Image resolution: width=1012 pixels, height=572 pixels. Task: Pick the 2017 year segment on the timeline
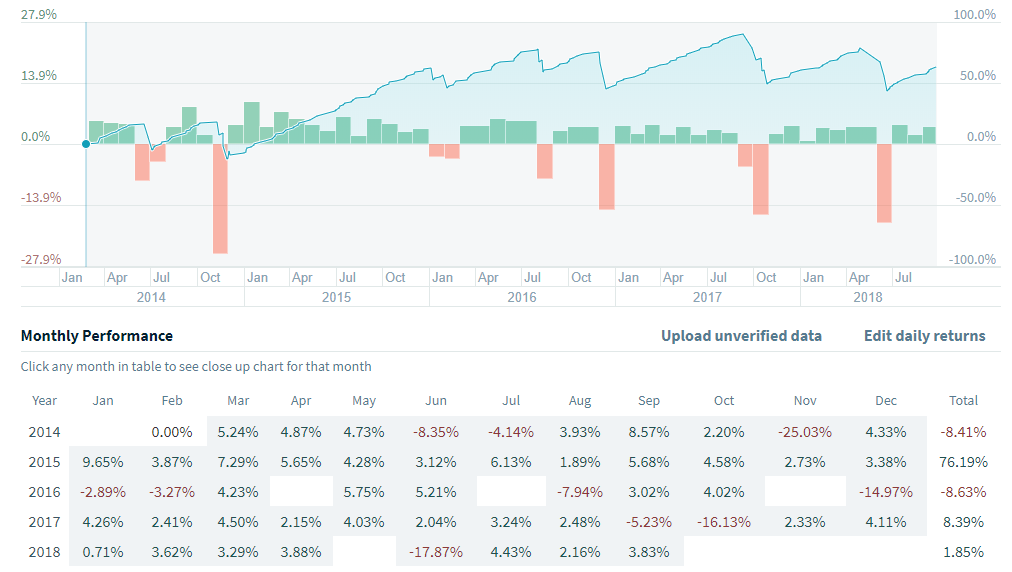pyautogui.click(x=707, y=297)
